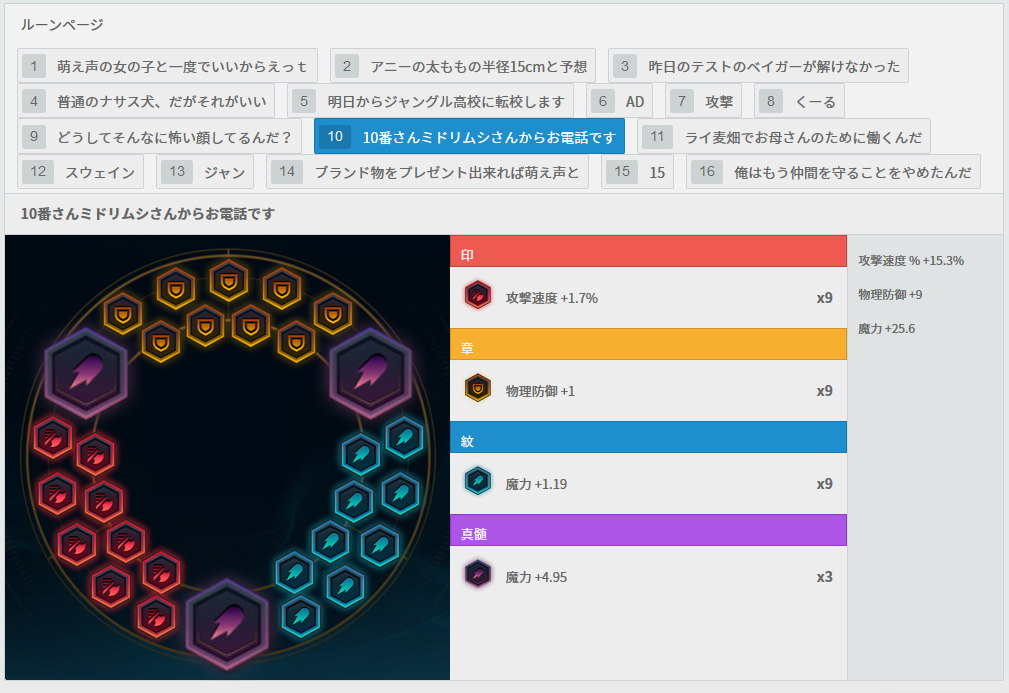Switch to rune page 7 攻撃
1009x693 pixels.
[x=703, y=101]
